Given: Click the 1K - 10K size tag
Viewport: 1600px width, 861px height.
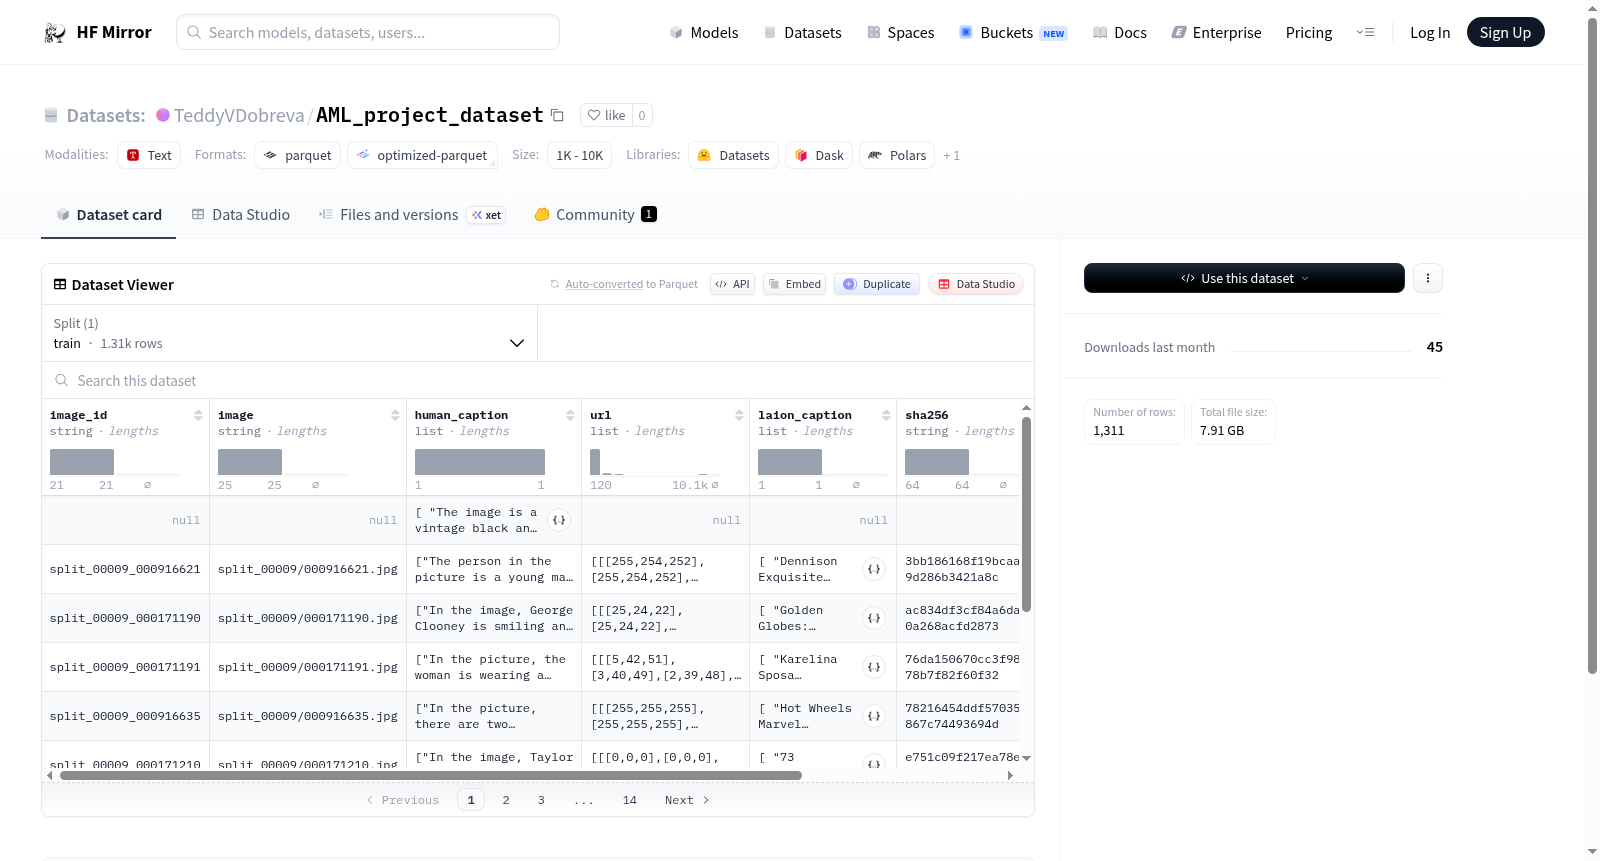Looking at the screenshot, I should (579, 155).
